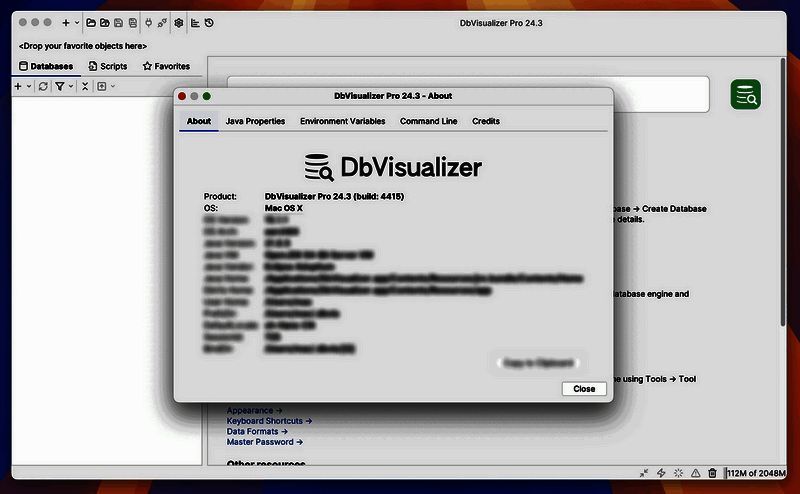Click the 'Mac OS X' value
Viewport: 800px width, 494px height.
click(284, 208)
